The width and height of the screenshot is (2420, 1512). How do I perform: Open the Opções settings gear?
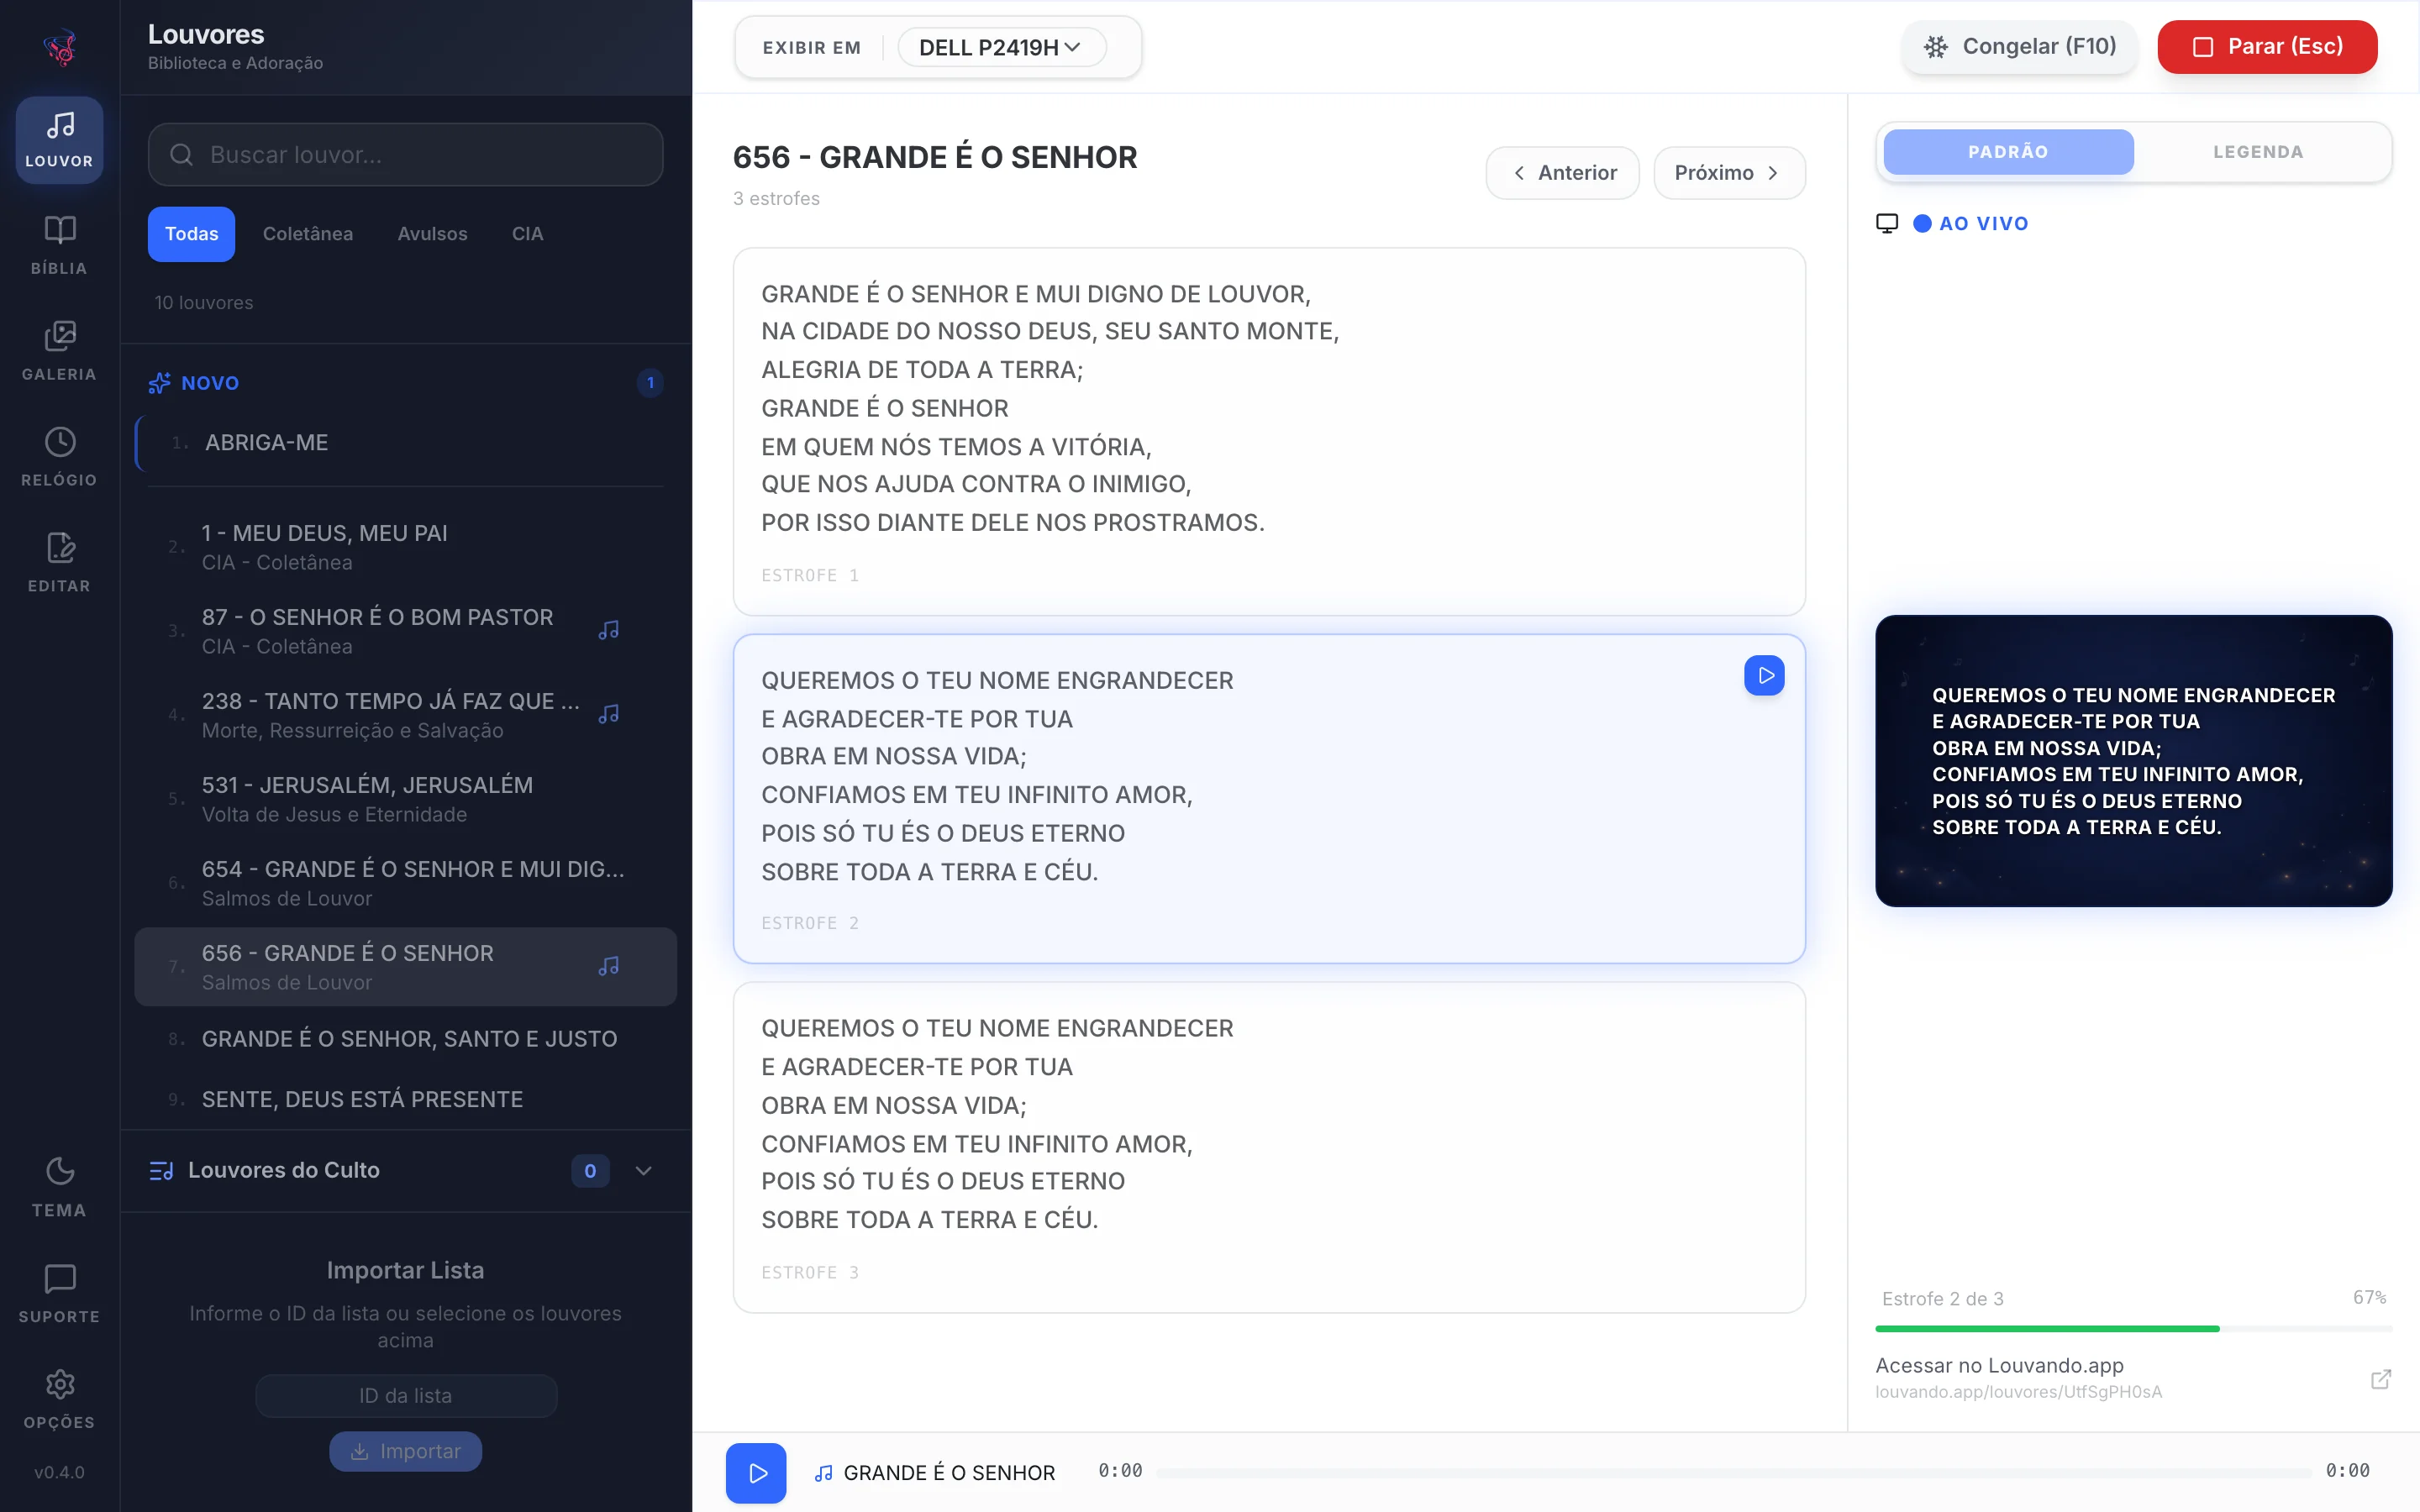click(59, 1400)
